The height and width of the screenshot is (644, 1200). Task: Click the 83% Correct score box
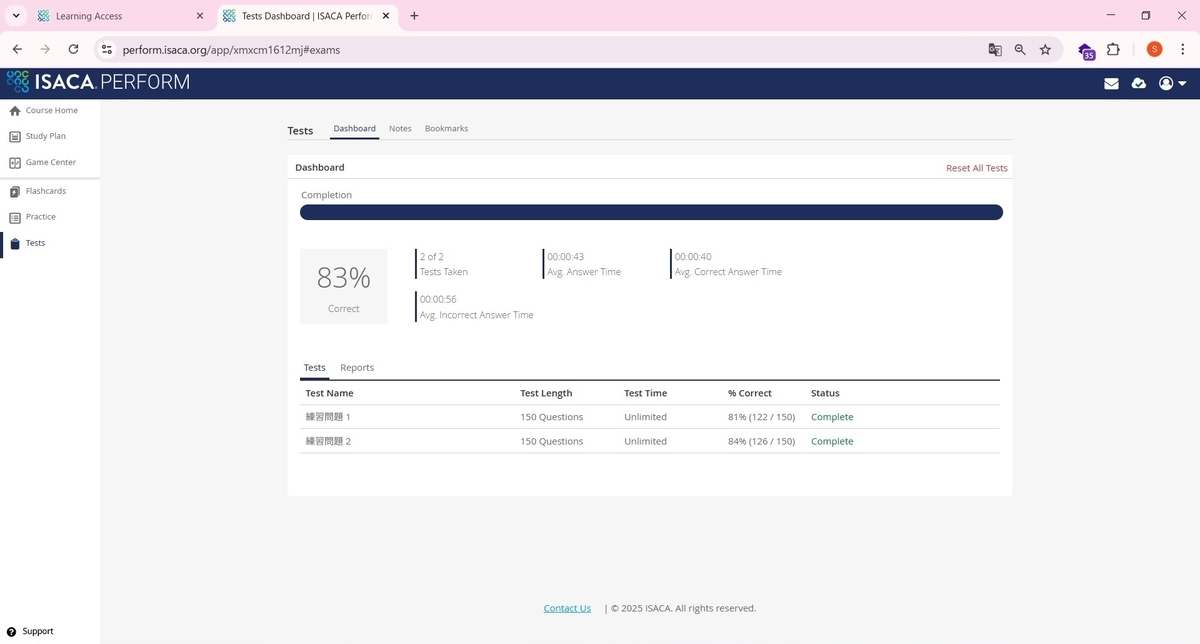coord(343,286)
